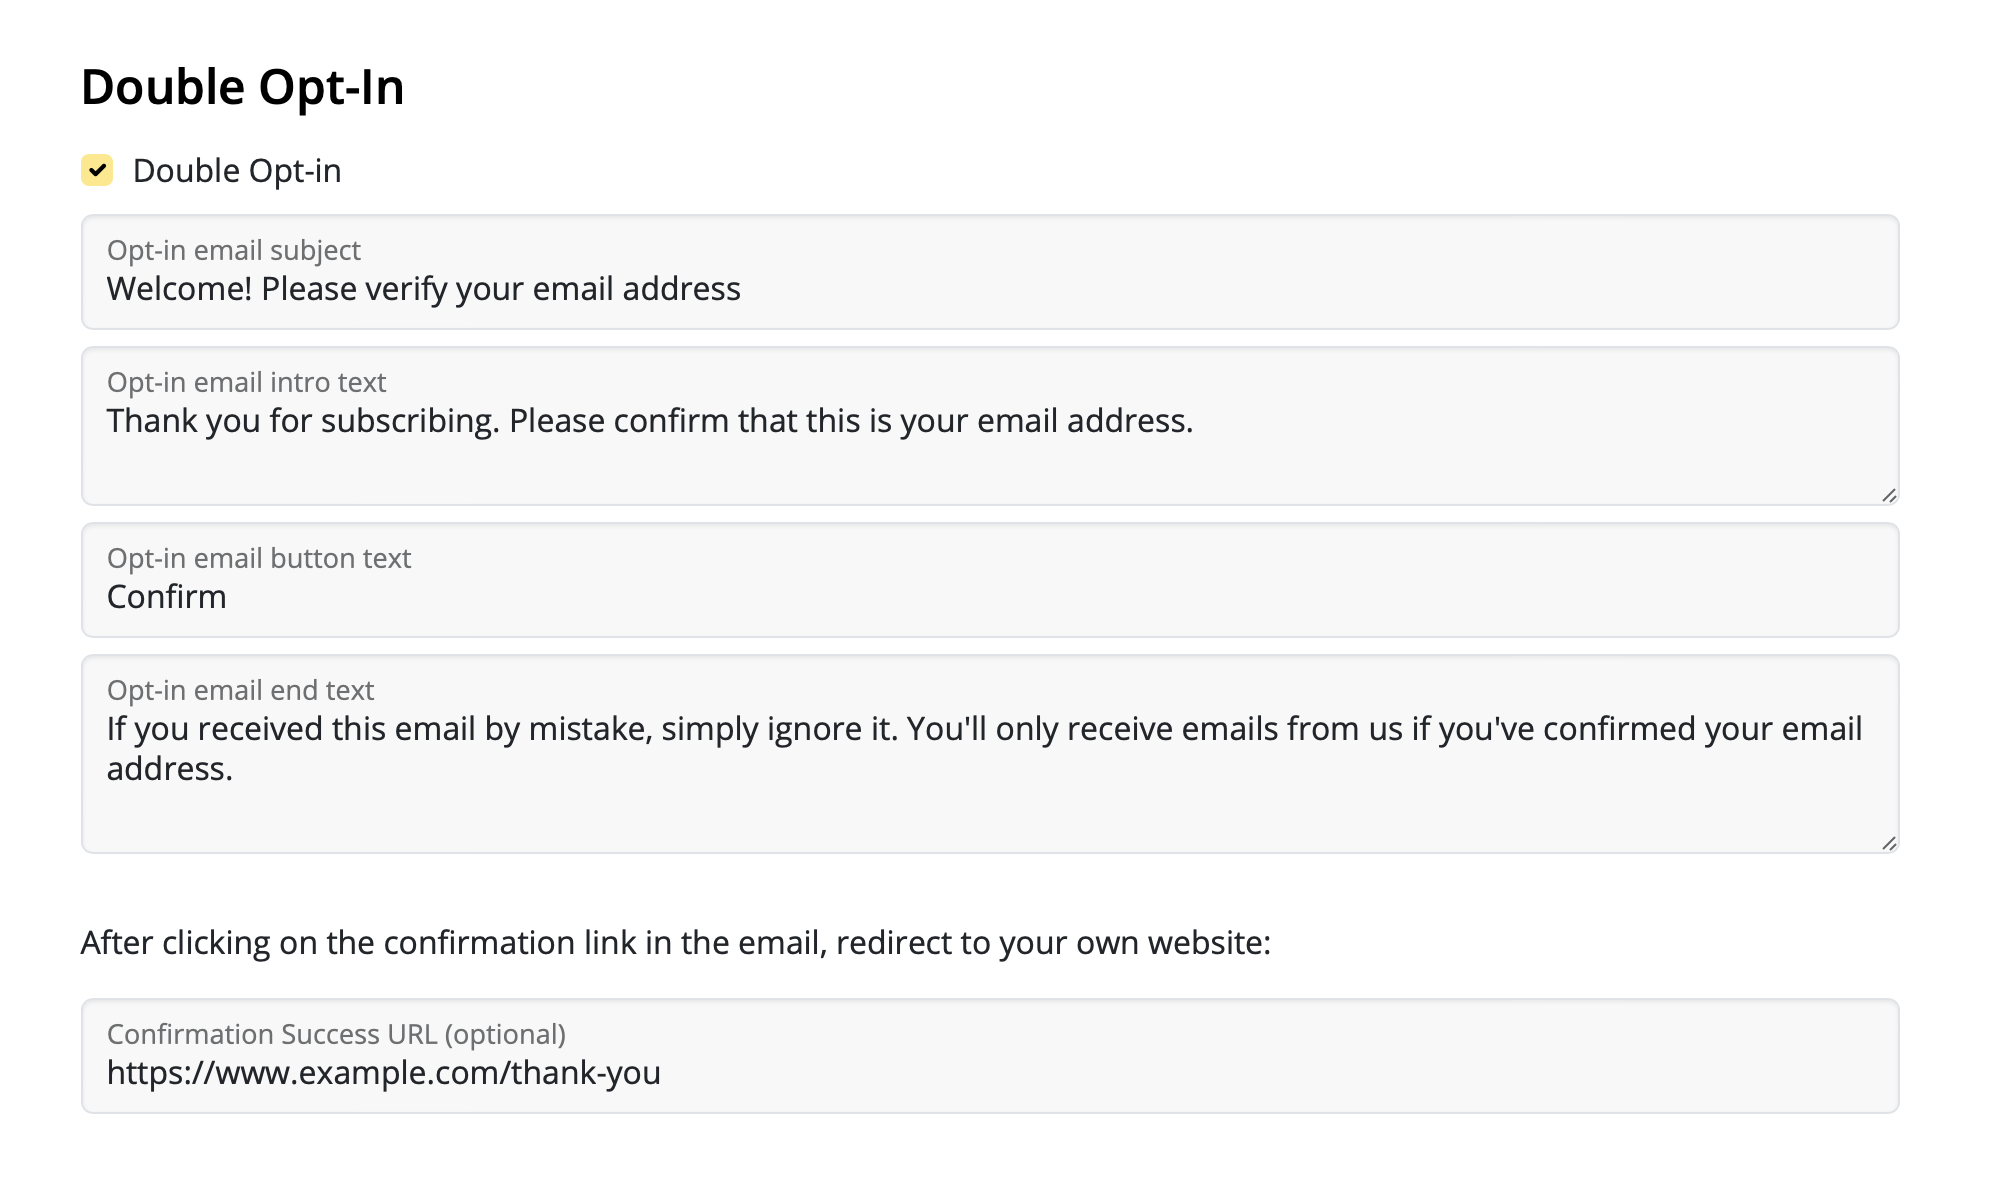Viewport: 2004px width, 1182px height.
Task: Click the "Opt-in email button text" label
Action: 259,558
